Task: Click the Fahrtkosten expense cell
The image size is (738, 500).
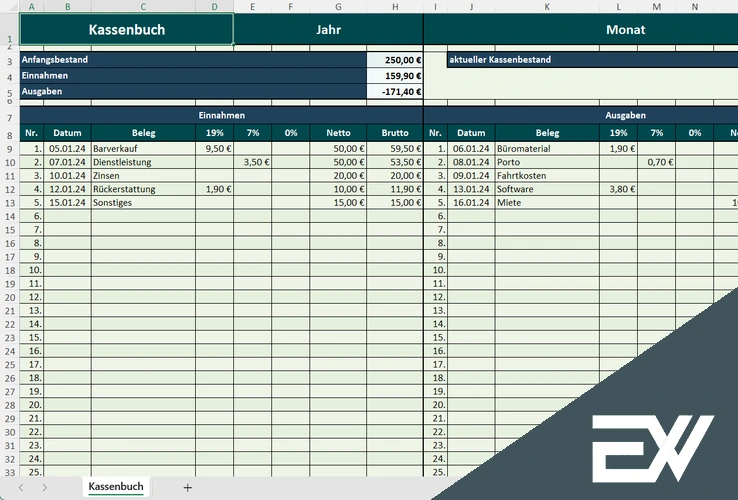Action: point(547,176)
